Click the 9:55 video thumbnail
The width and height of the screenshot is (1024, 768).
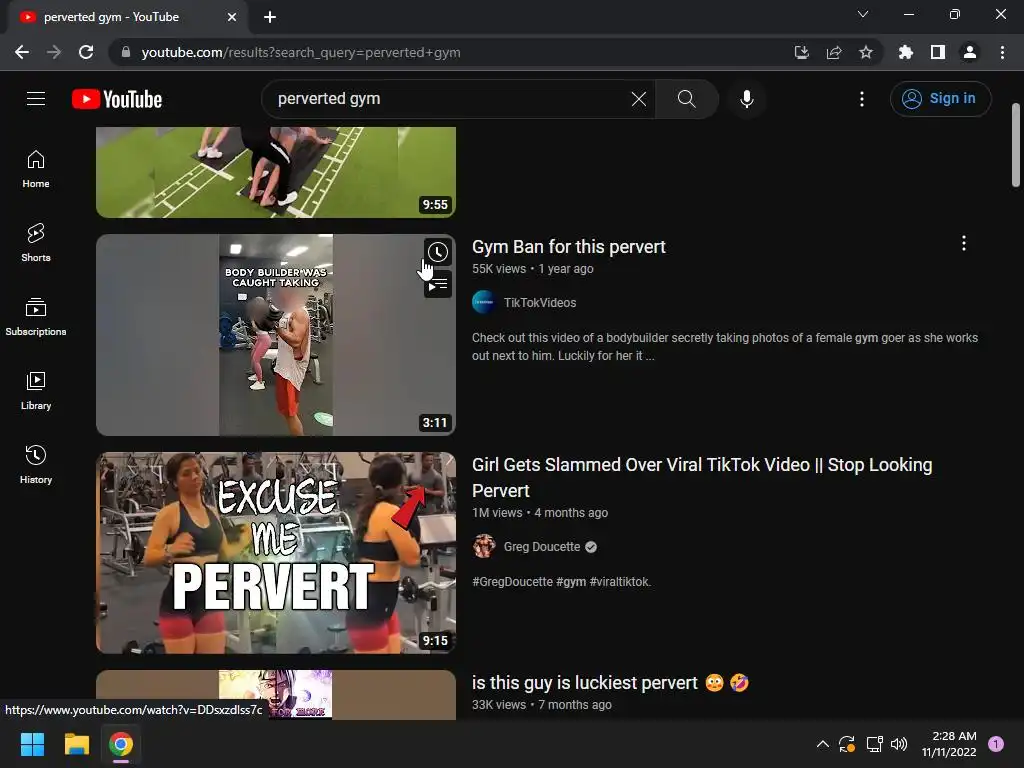pyautogui.click(x=276, y=172)
